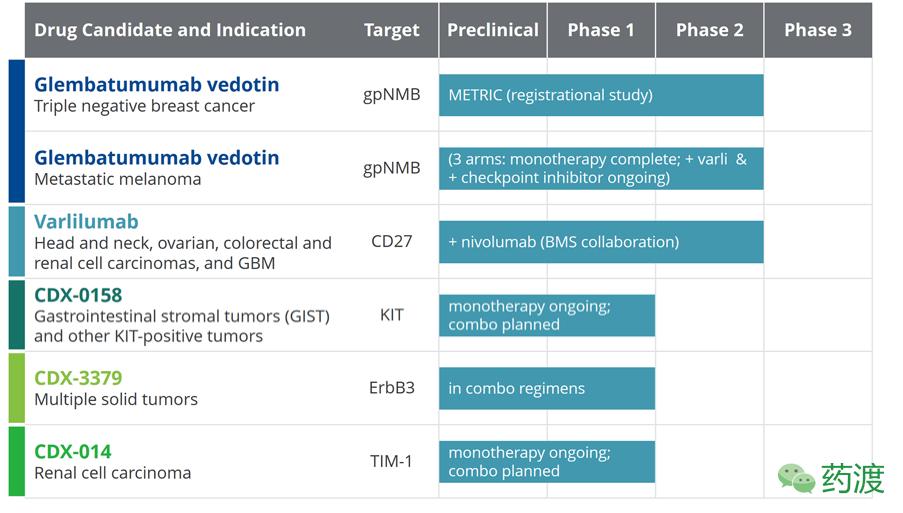Open the CDX-0158 drug candidate
Screen dimensions: 903x513
click(78, 295)
